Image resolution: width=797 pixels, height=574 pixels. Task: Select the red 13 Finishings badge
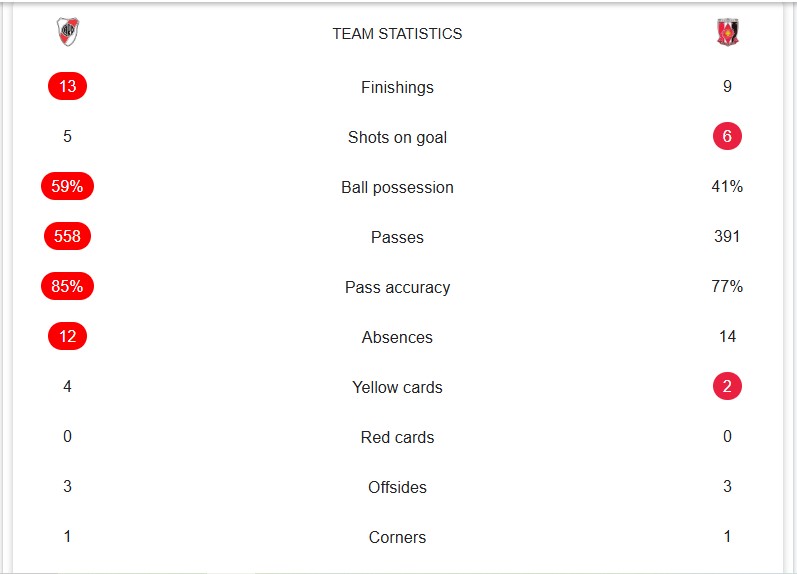point(68,87)
